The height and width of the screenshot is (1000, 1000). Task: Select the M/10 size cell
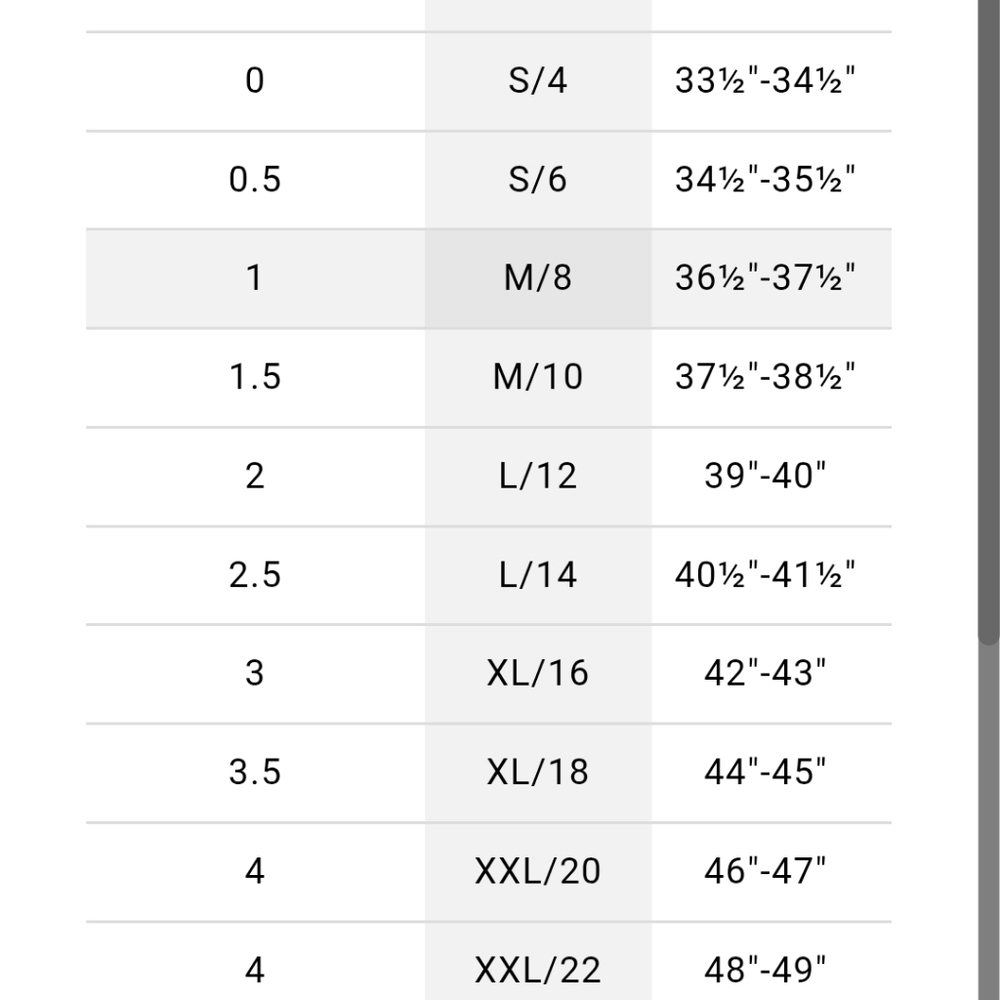pyautogui.click(x=538, y=378)
